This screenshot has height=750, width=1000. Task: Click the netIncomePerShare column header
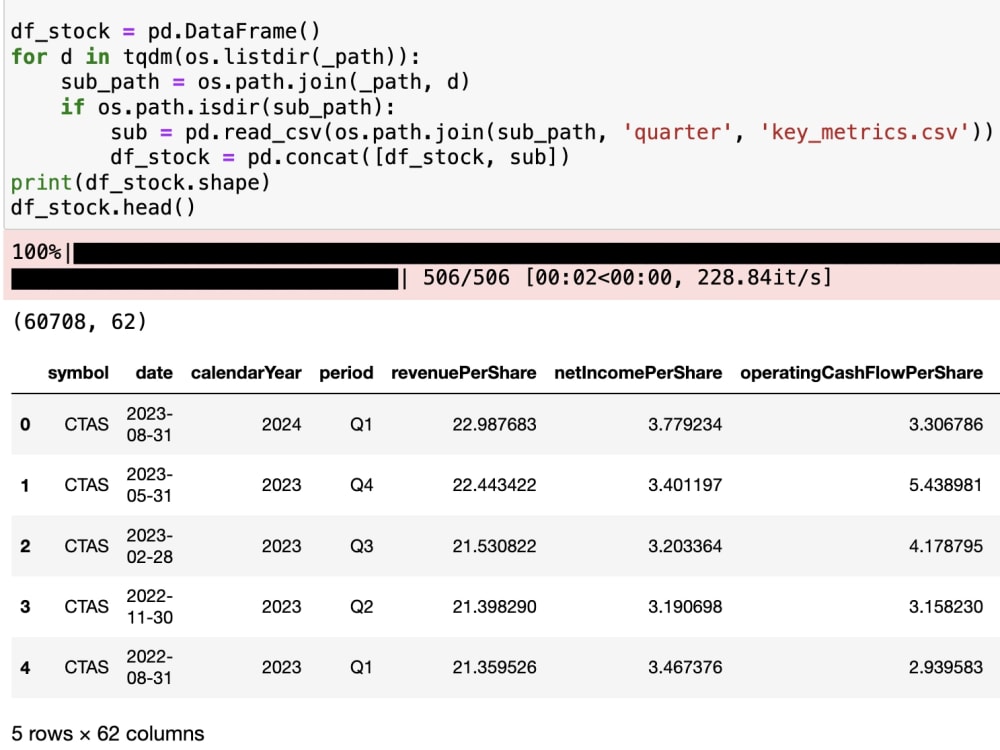pos(638,373)
